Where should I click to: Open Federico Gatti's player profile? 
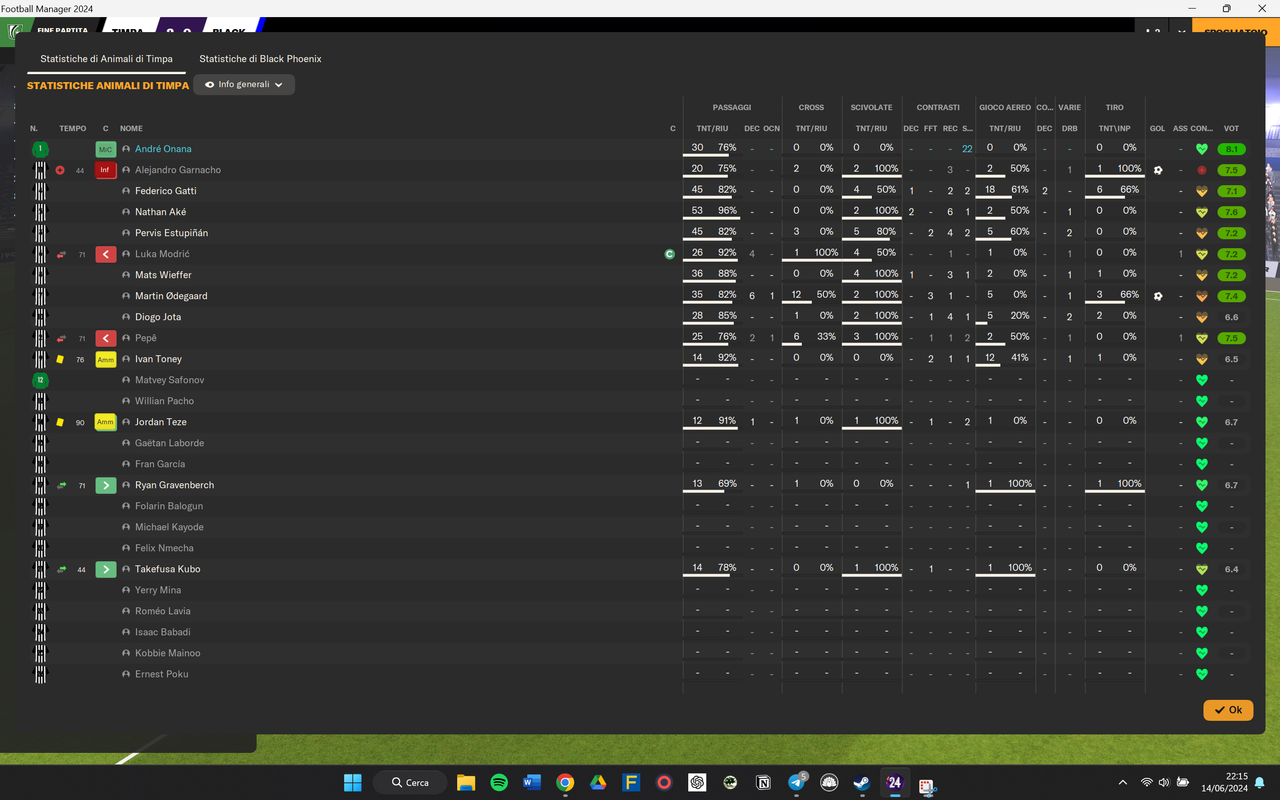point(166,191)
